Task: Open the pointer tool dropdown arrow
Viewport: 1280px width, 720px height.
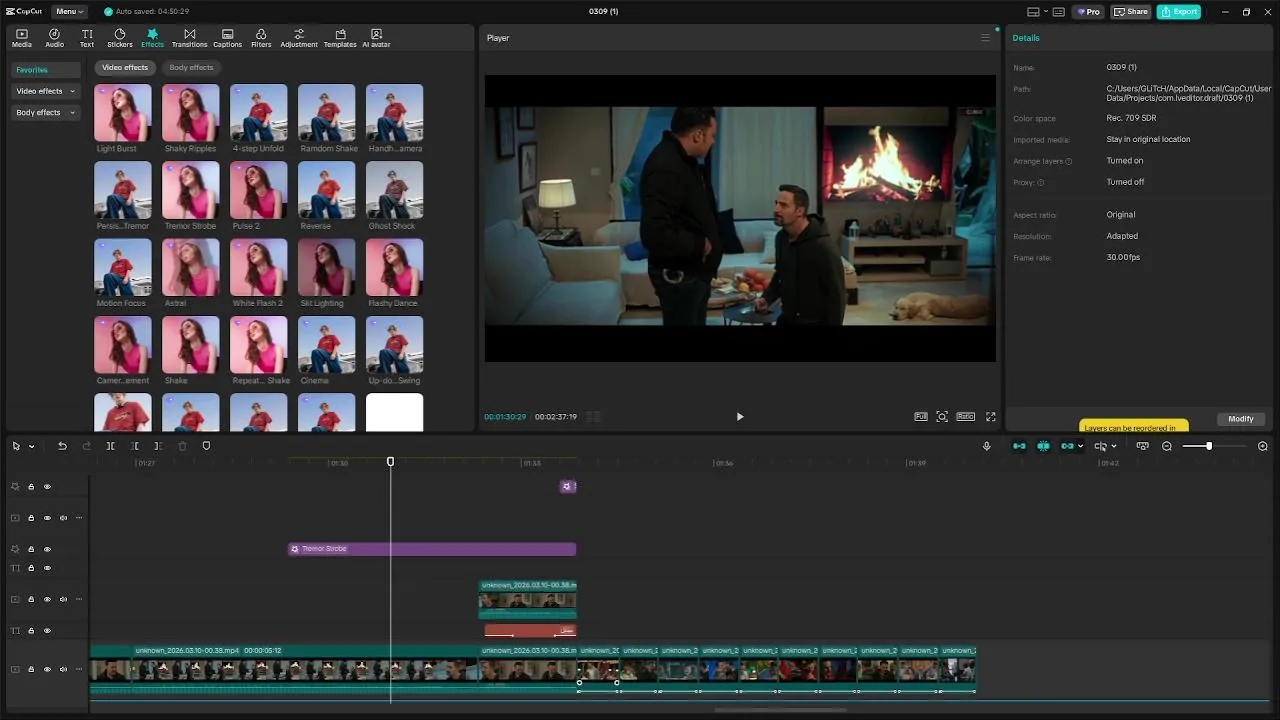Action: point(31,446)
